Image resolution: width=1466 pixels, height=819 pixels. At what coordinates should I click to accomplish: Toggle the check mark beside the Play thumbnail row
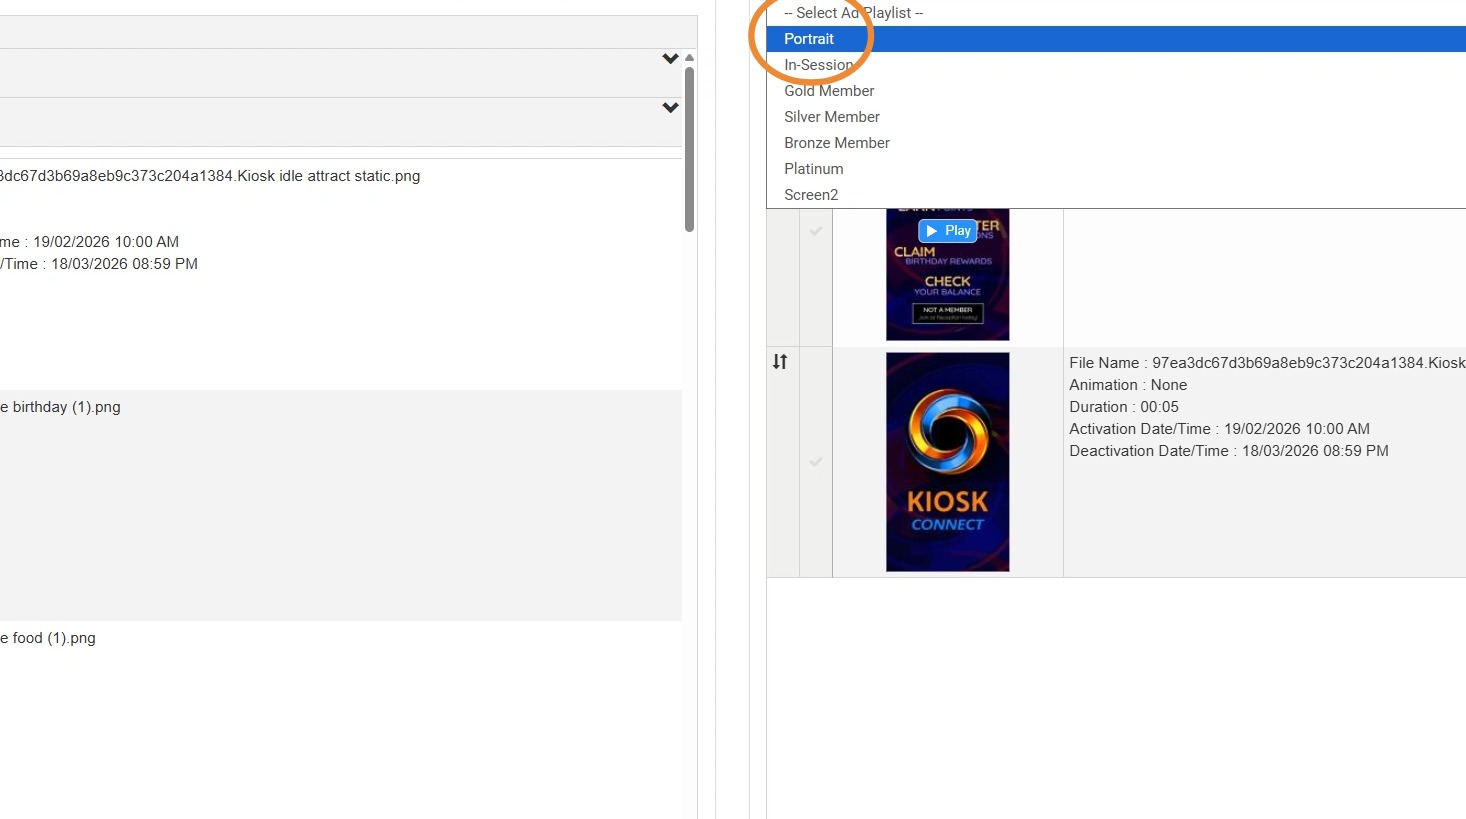816,231
